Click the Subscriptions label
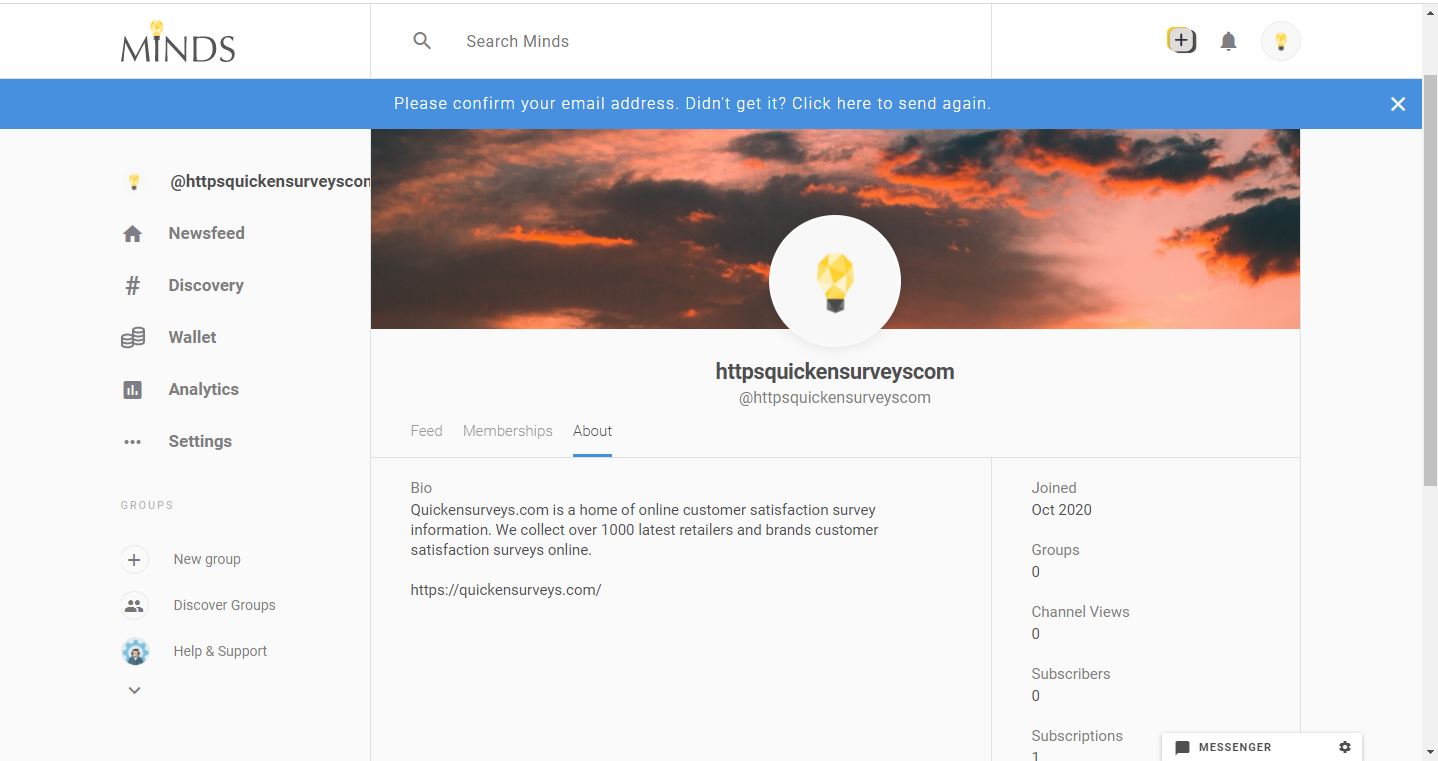1438x761 pixels. pos(1077,736)
